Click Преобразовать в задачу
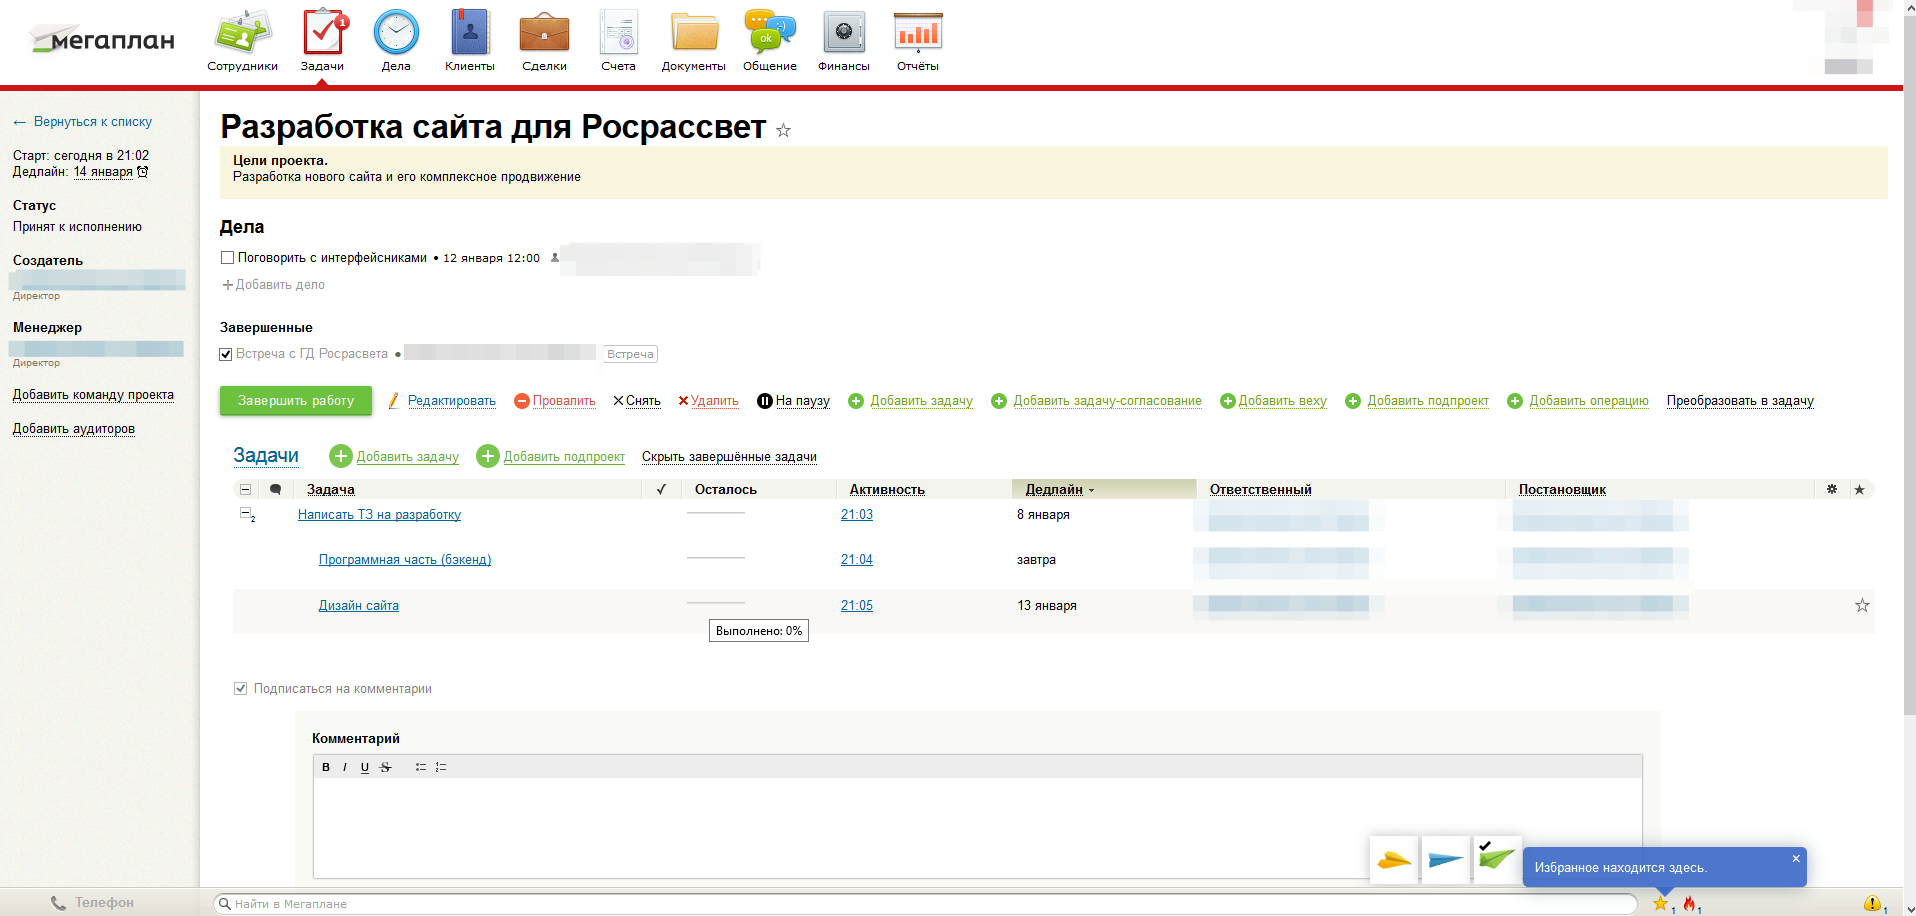Screen dimensions: 1916x916 click(1740, 401)
